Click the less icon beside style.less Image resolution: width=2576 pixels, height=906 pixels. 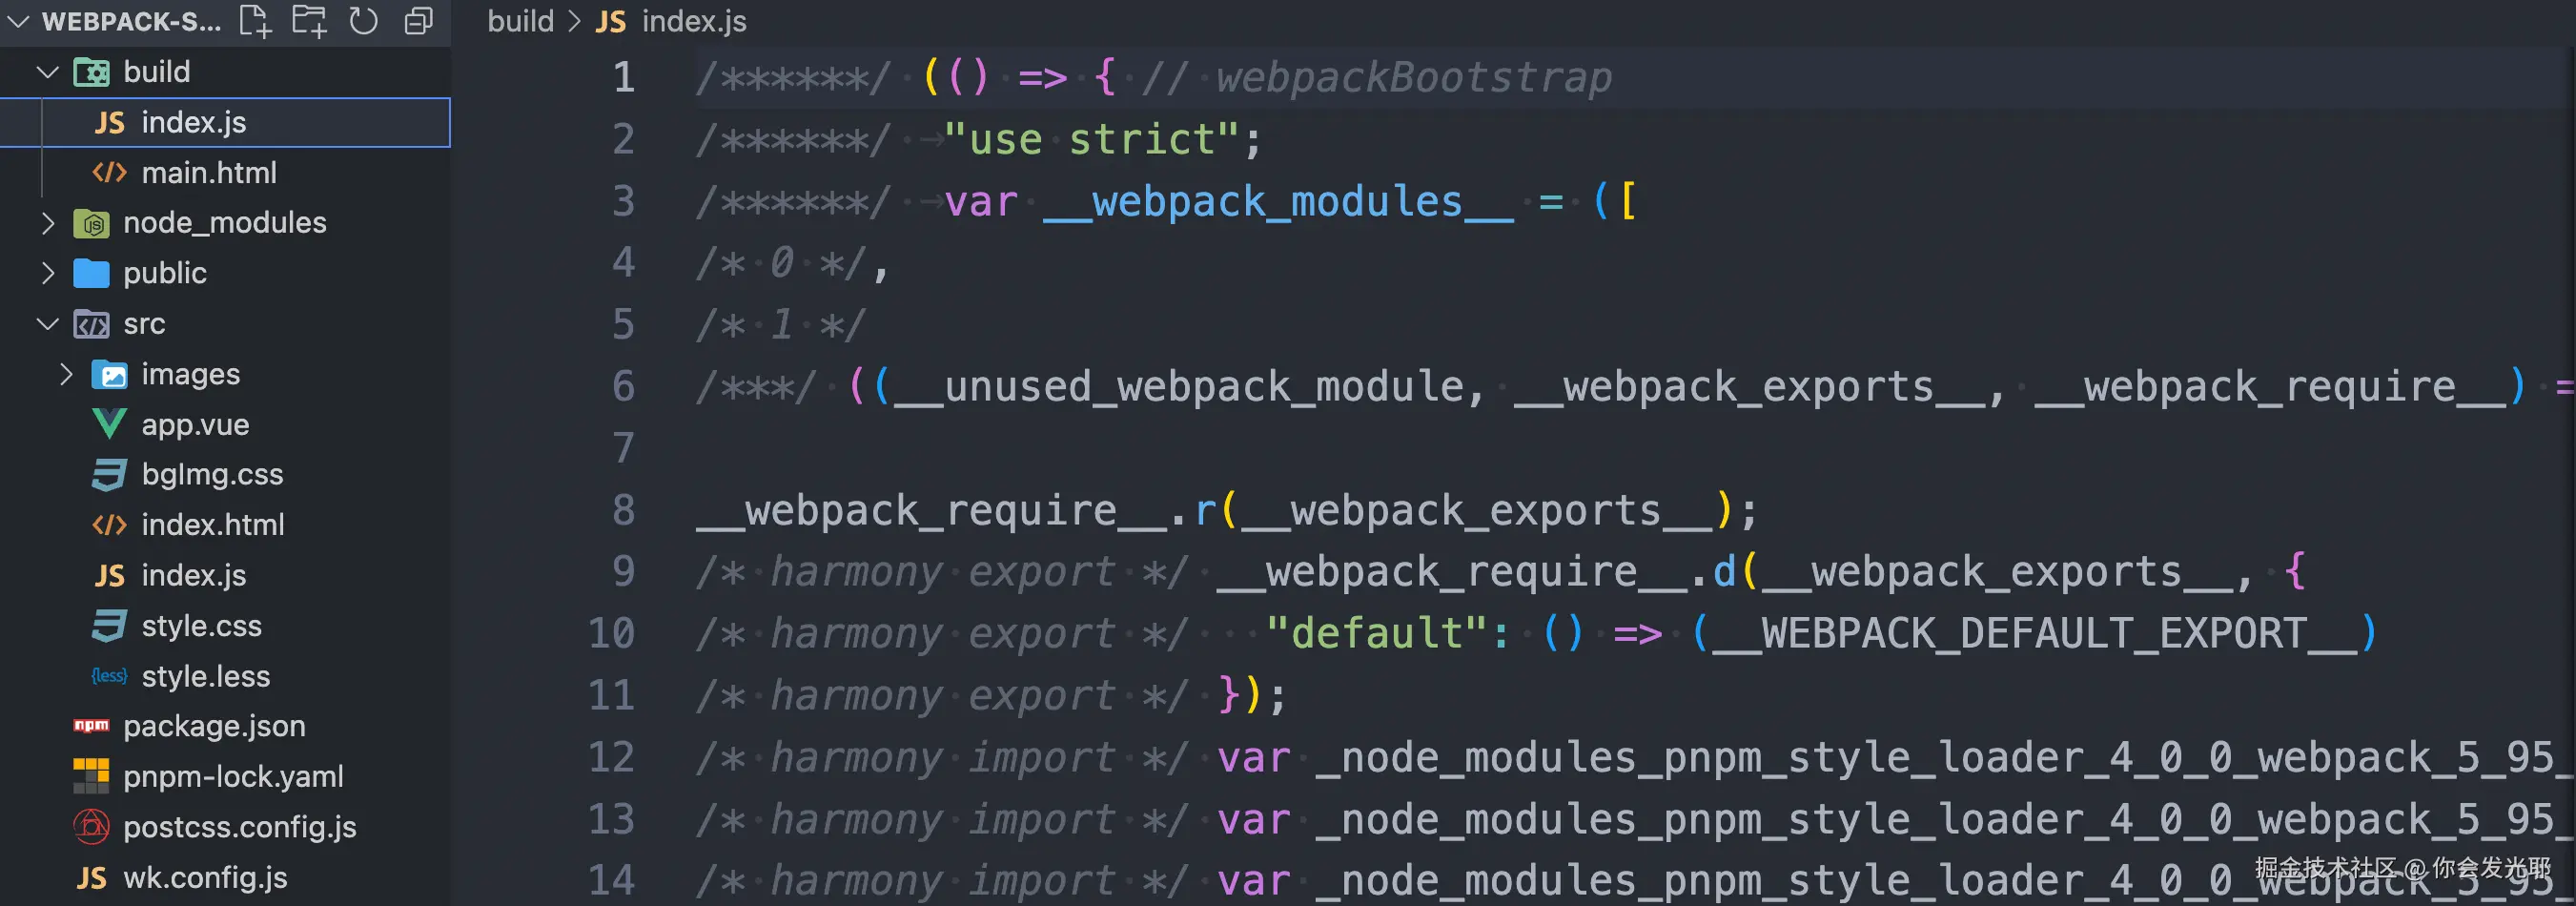pos(109,676)
